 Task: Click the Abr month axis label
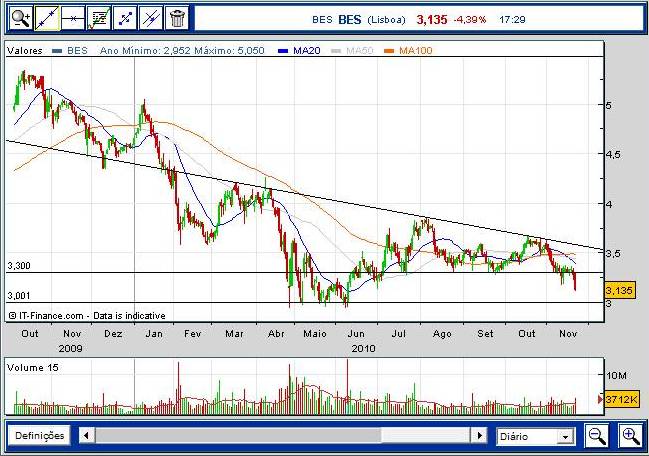click(x=276, y=334)
